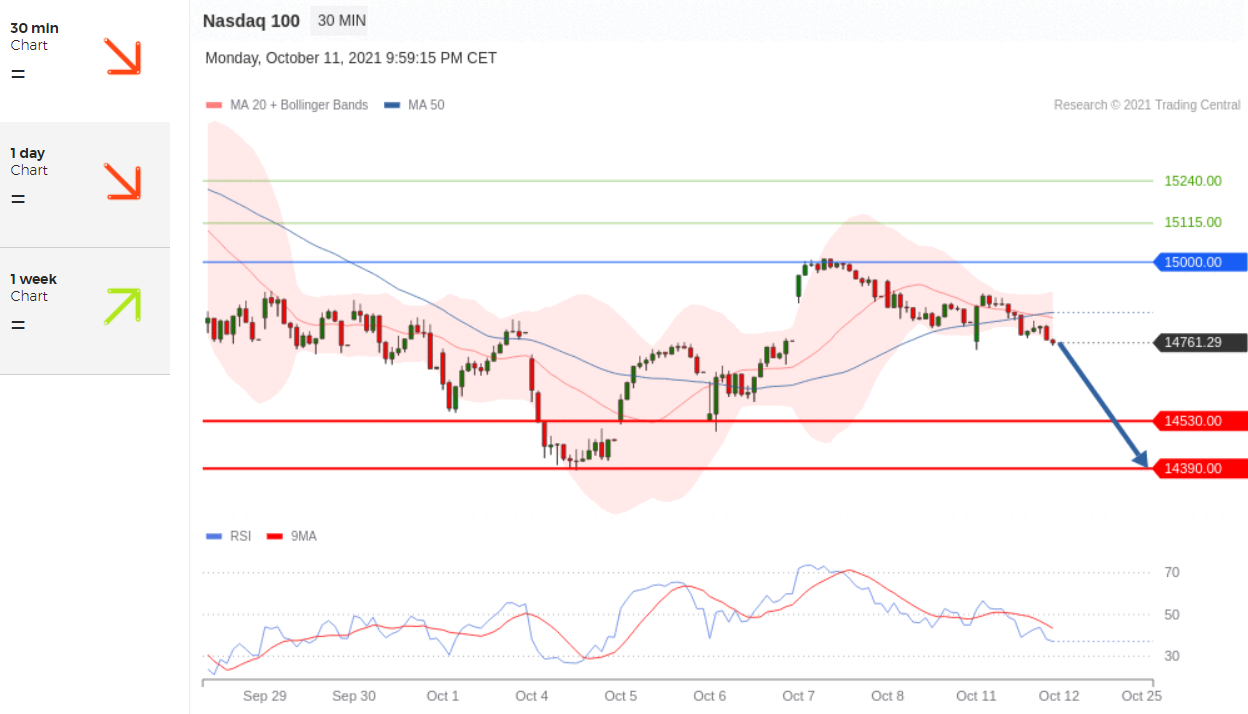Click the "MA 20 + Bollinger Bands" legend label
Viewport: 1248px width, 714px height.
tap(299, 105)
